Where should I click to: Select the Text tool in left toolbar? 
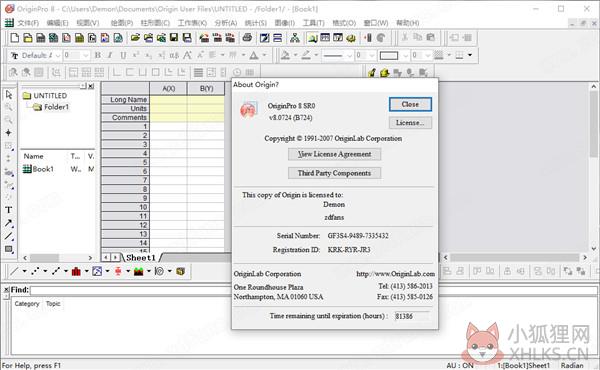(8, 210)
